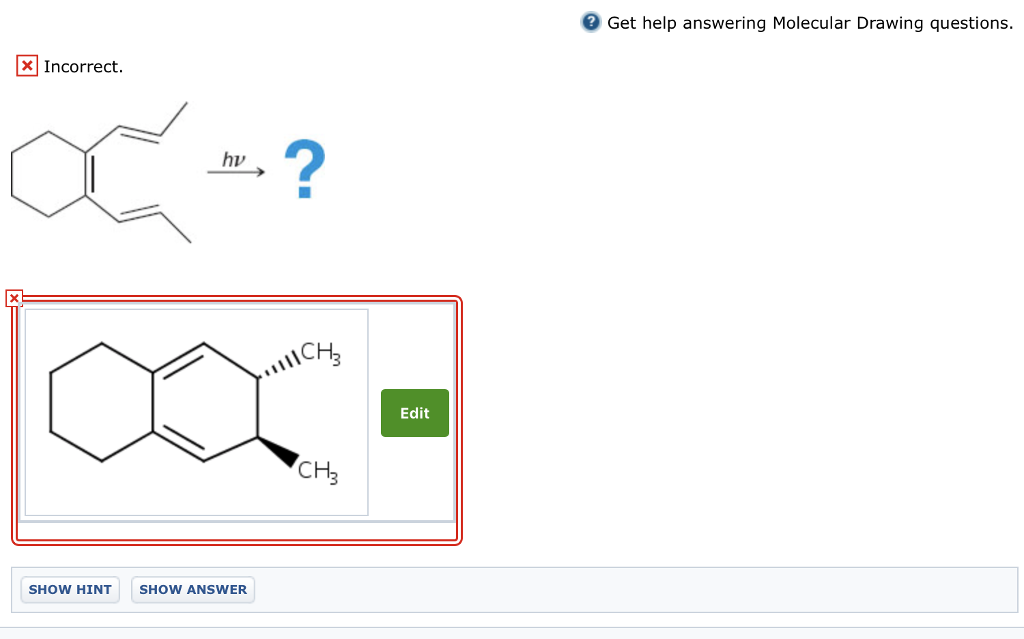
Task: Click the small red X to remove the submitted answer
Action: pyautogui.click(x=15, y=298)
